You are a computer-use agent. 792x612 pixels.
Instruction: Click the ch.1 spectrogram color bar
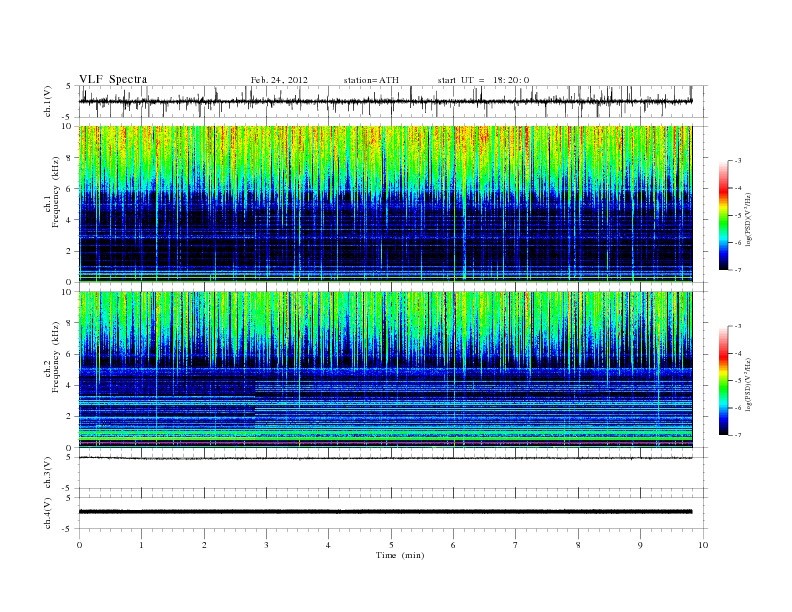pyautogui.click(x=724, y=215)
